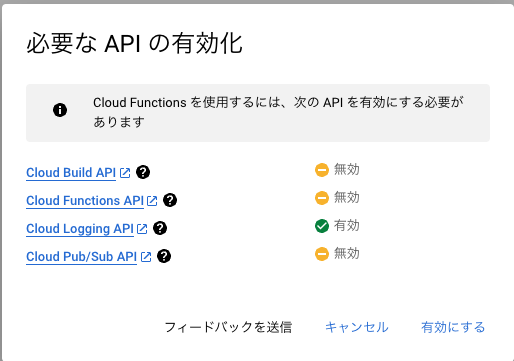Show help for Cloud Functions API
Image resolution: width=514 pixels, height=361 pixels.
(170, 200)
